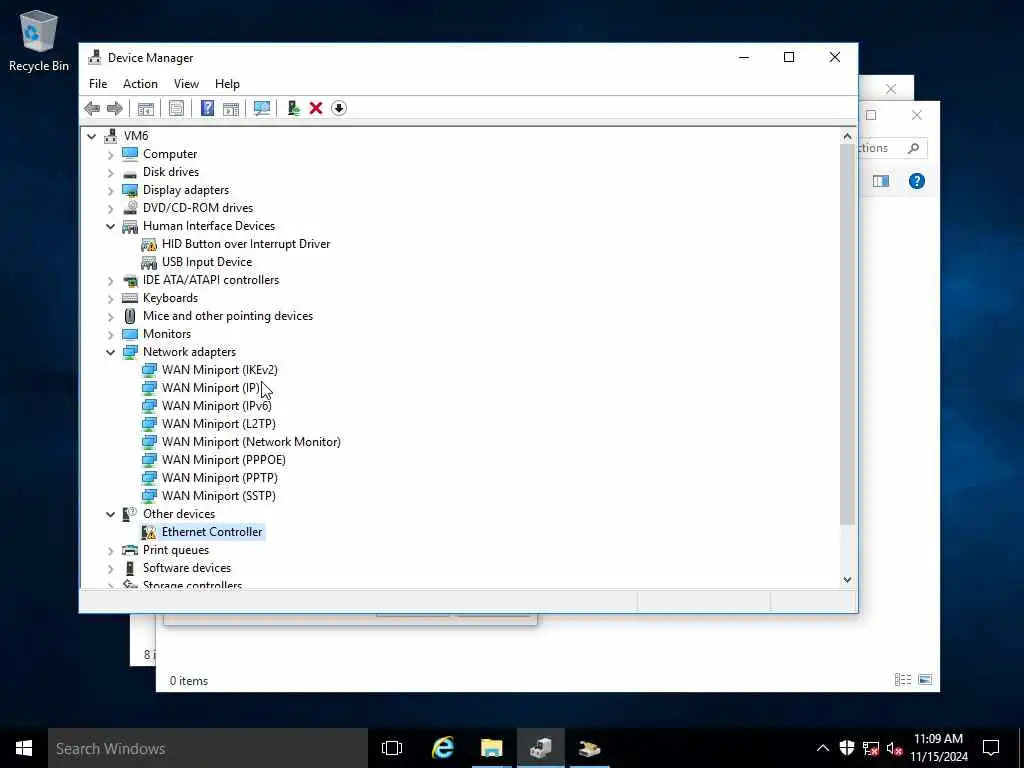Select WAN Miniport (L2TP)
1024x768 pixels.
coord(218,424)
